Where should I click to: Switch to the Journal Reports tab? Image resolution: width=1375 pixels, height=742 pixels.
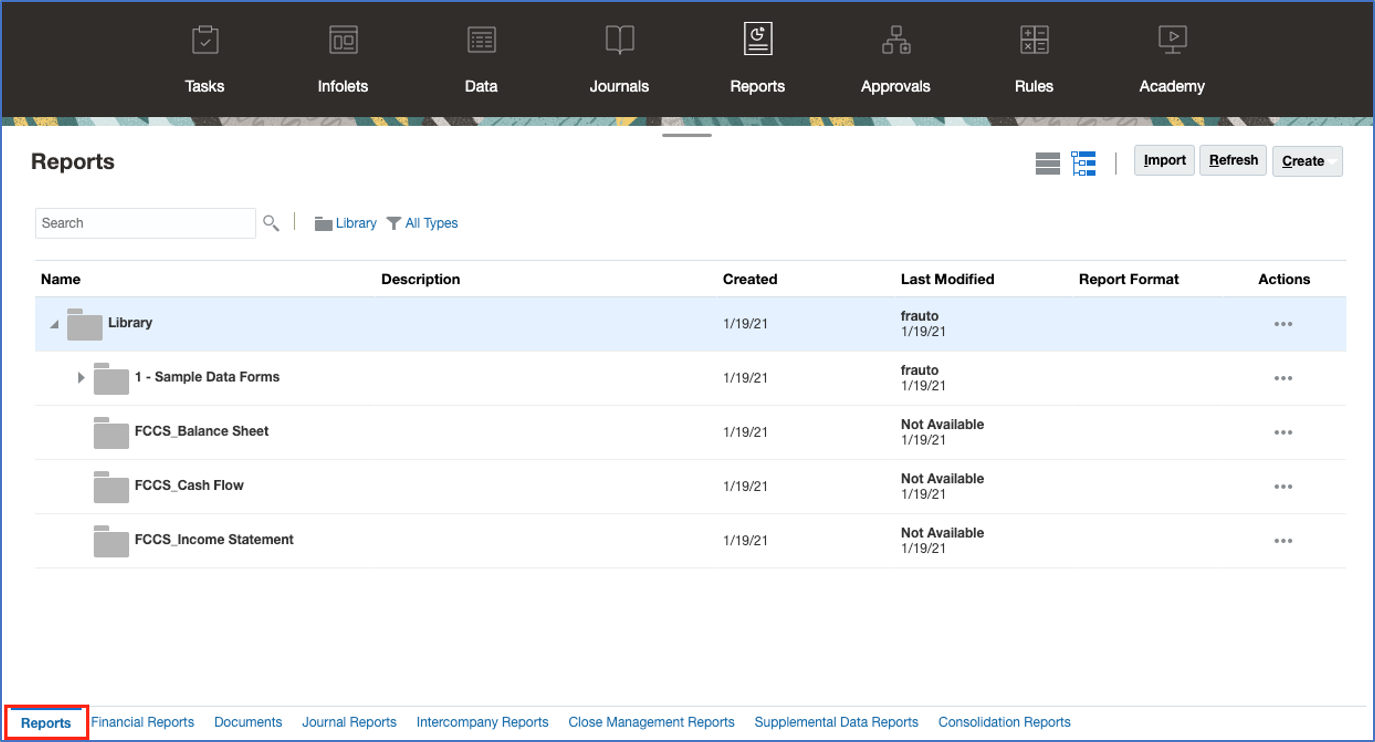(349, 722)
